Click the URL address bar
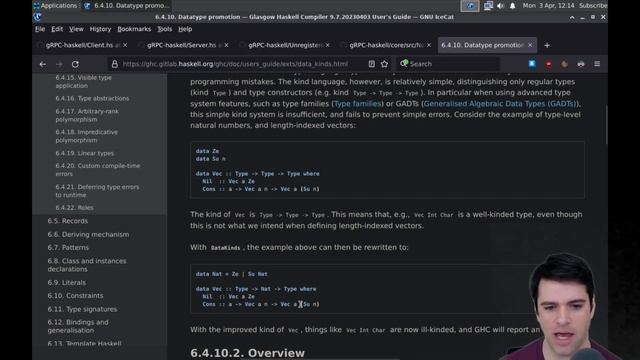 click(x=236, y=64)
